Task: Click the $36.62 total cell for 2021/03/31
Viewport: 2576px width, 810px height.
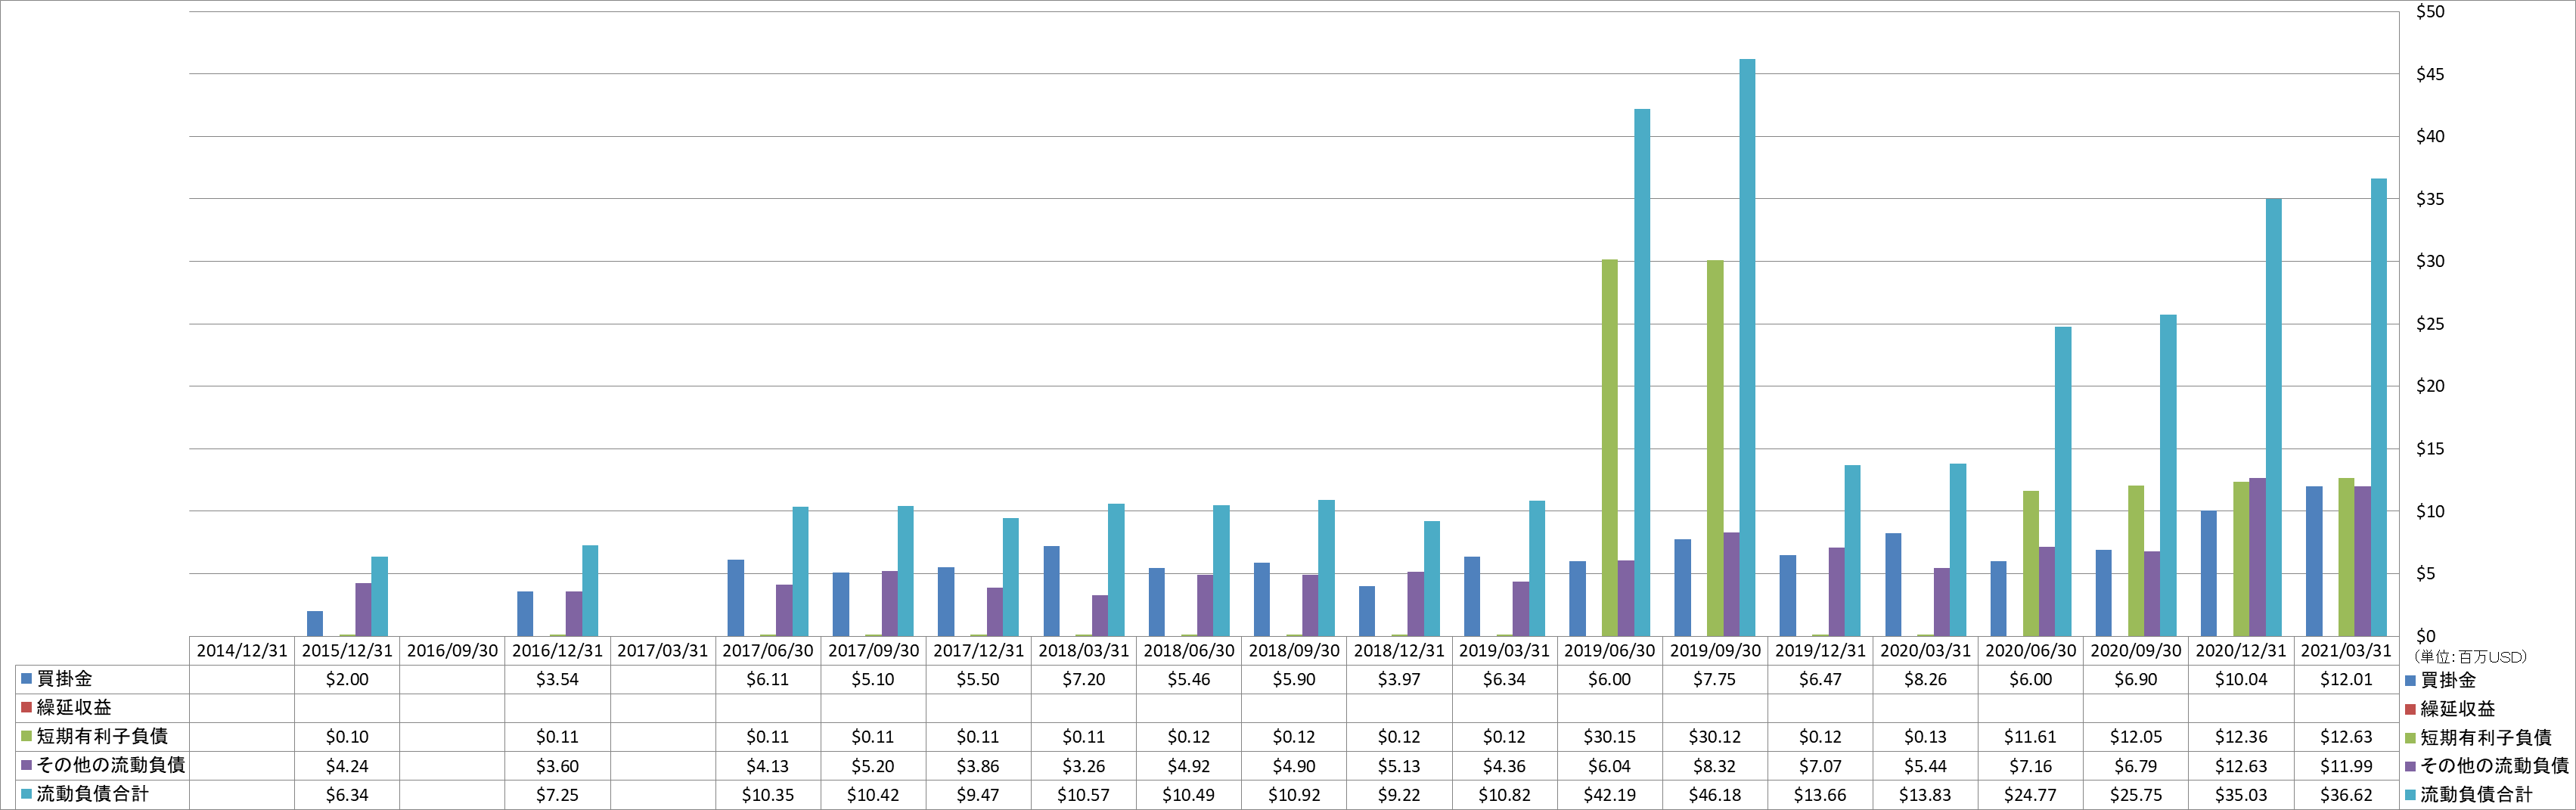Action: 2346,795
